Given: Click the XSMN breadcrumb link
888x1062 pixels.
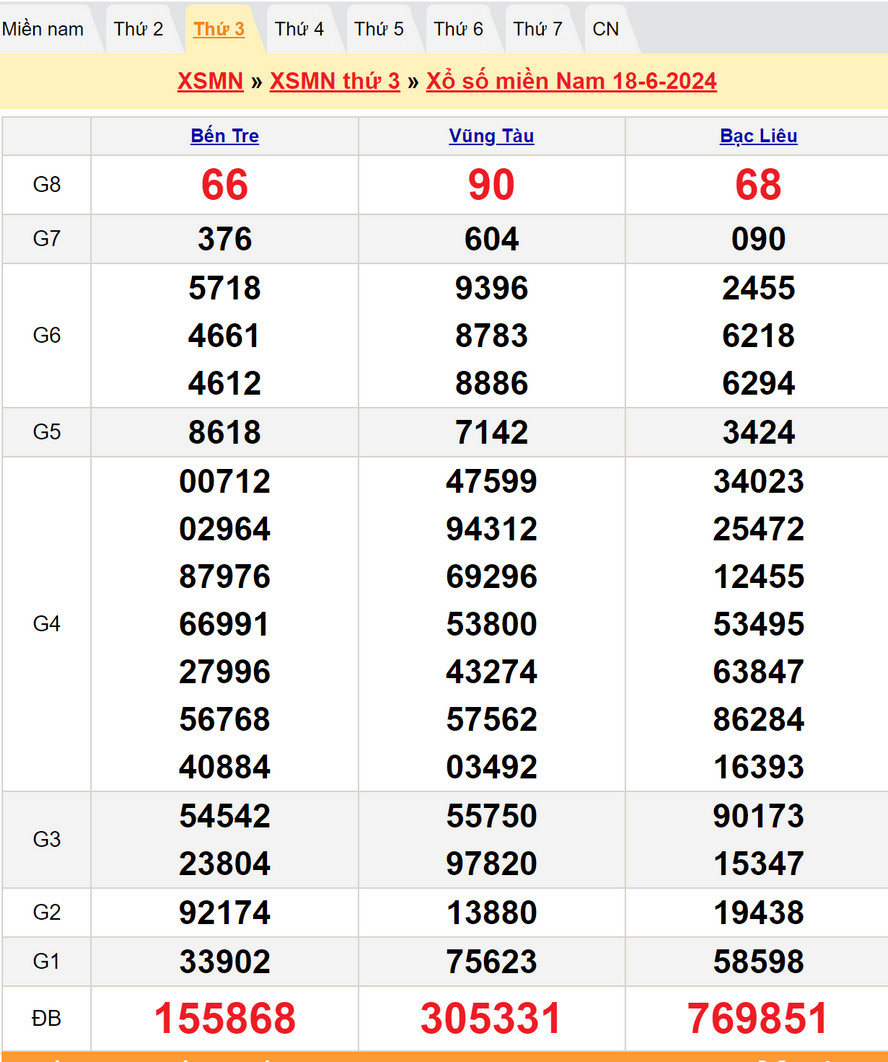Looking at the screenshot, I should click(x=210, y=81).
